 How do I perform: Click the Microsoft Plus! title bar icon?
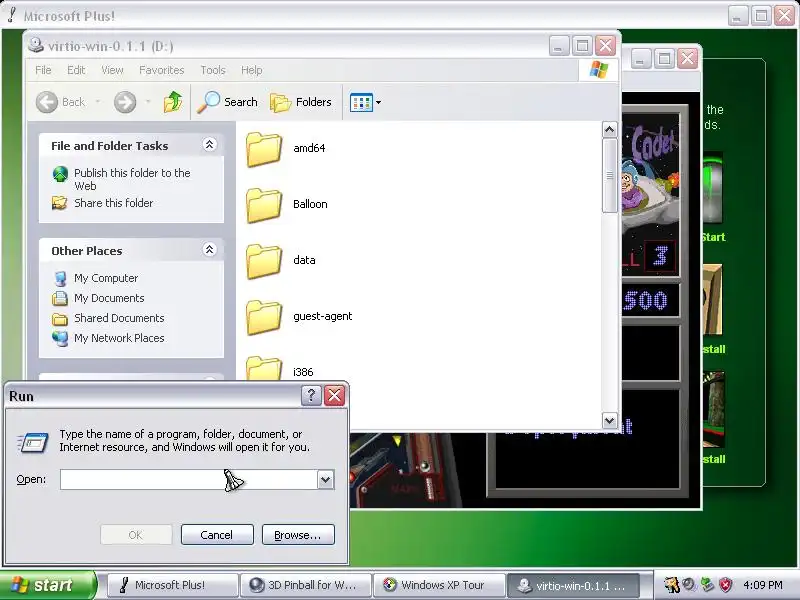click(12, 15)
